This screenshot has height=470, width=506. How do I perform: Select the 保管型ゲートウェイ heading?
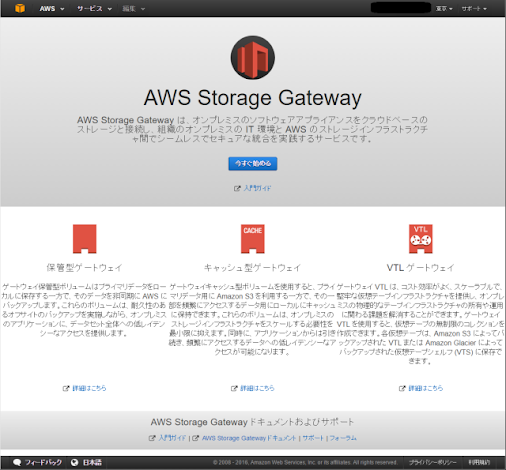[x=85, y=268]
